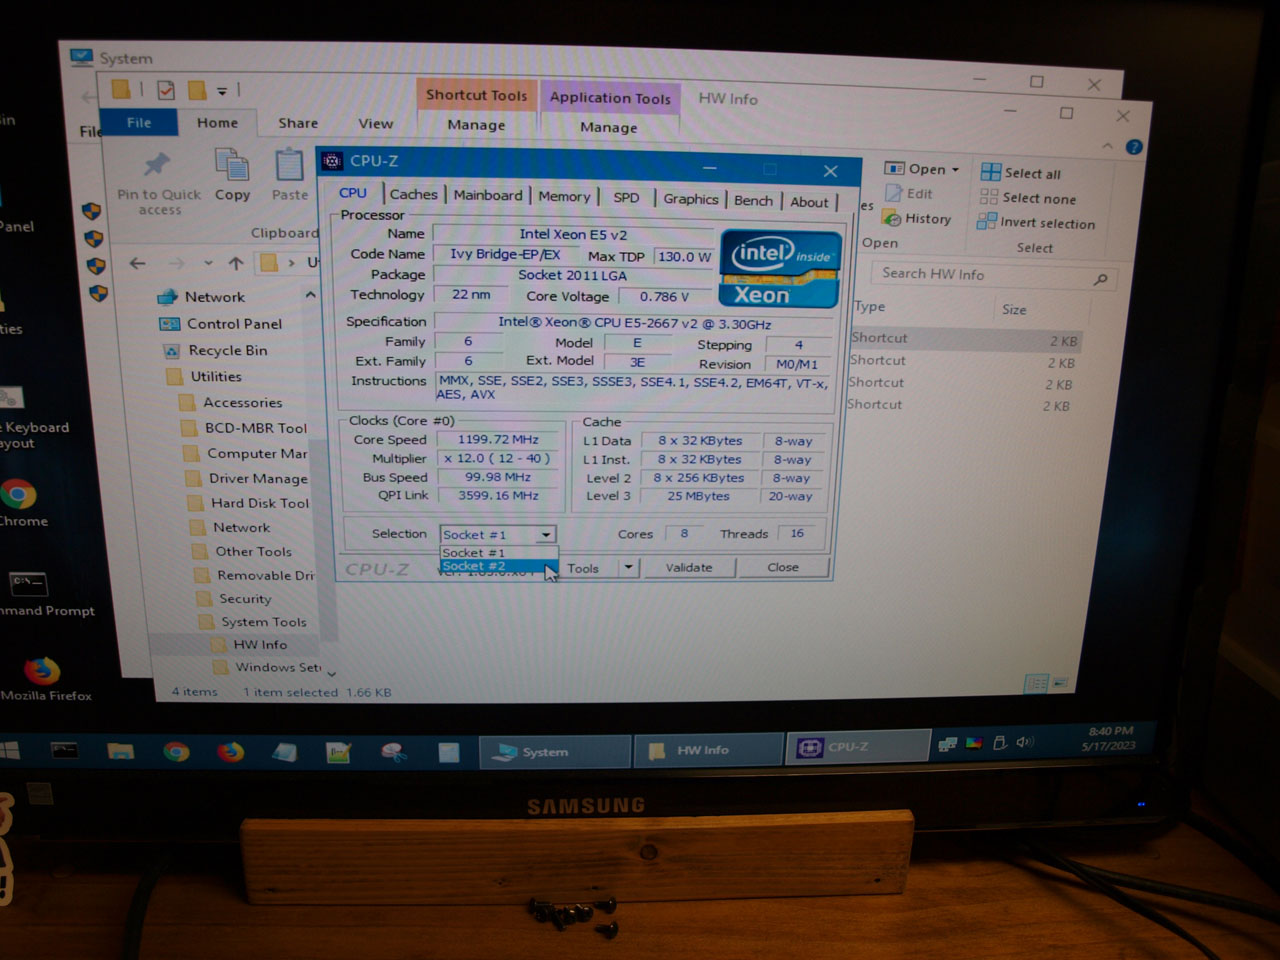Screen dimensions: 1280x960
Task: Switch to the Mainboard tab in CPU-Z
Action: (488, 195)
